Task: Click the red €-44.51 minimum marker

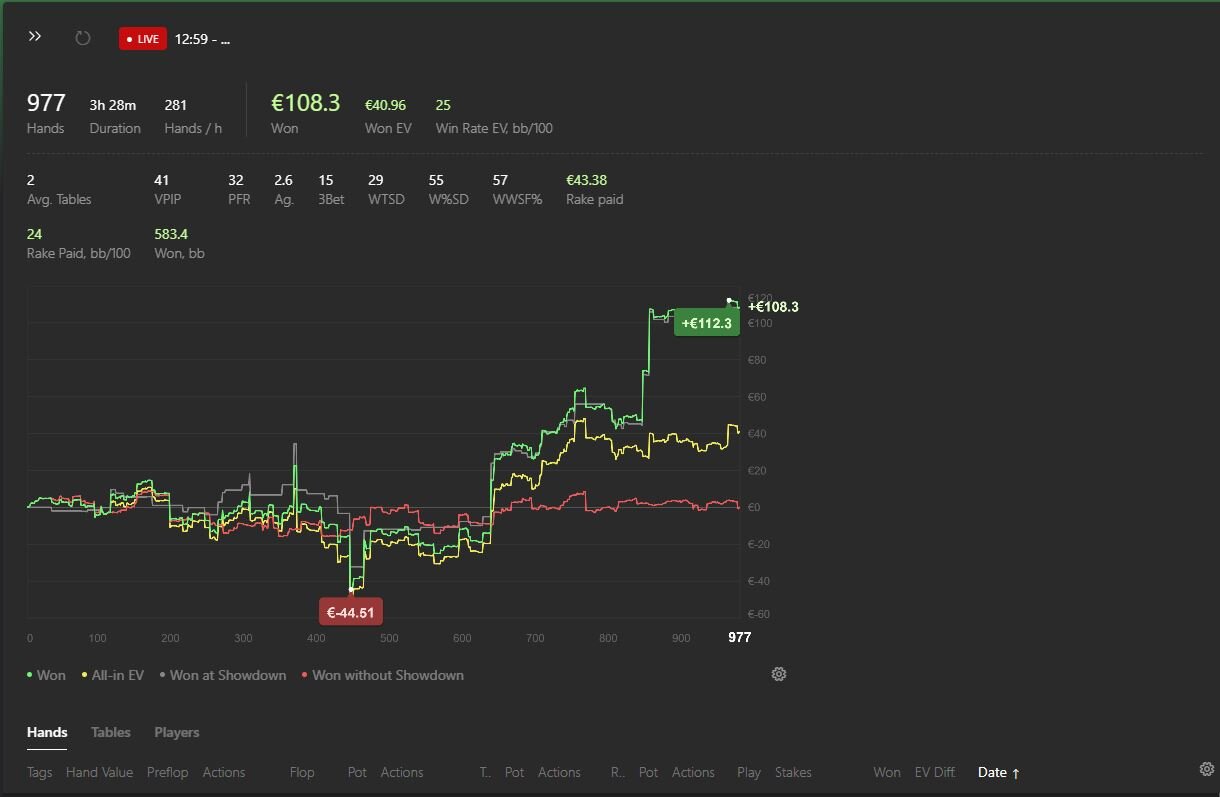Action: (x=350, y=611)
